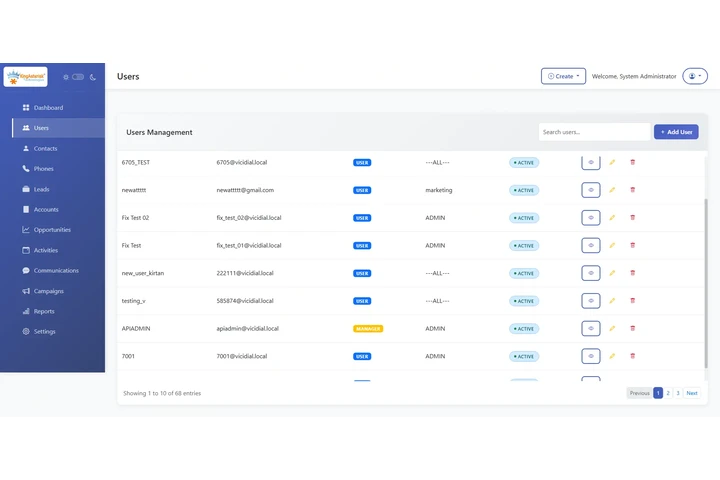View 7001 user details with eye icon
Image resolution: width=720 pixels, height=480 pixels.
(x=590, y=356)
